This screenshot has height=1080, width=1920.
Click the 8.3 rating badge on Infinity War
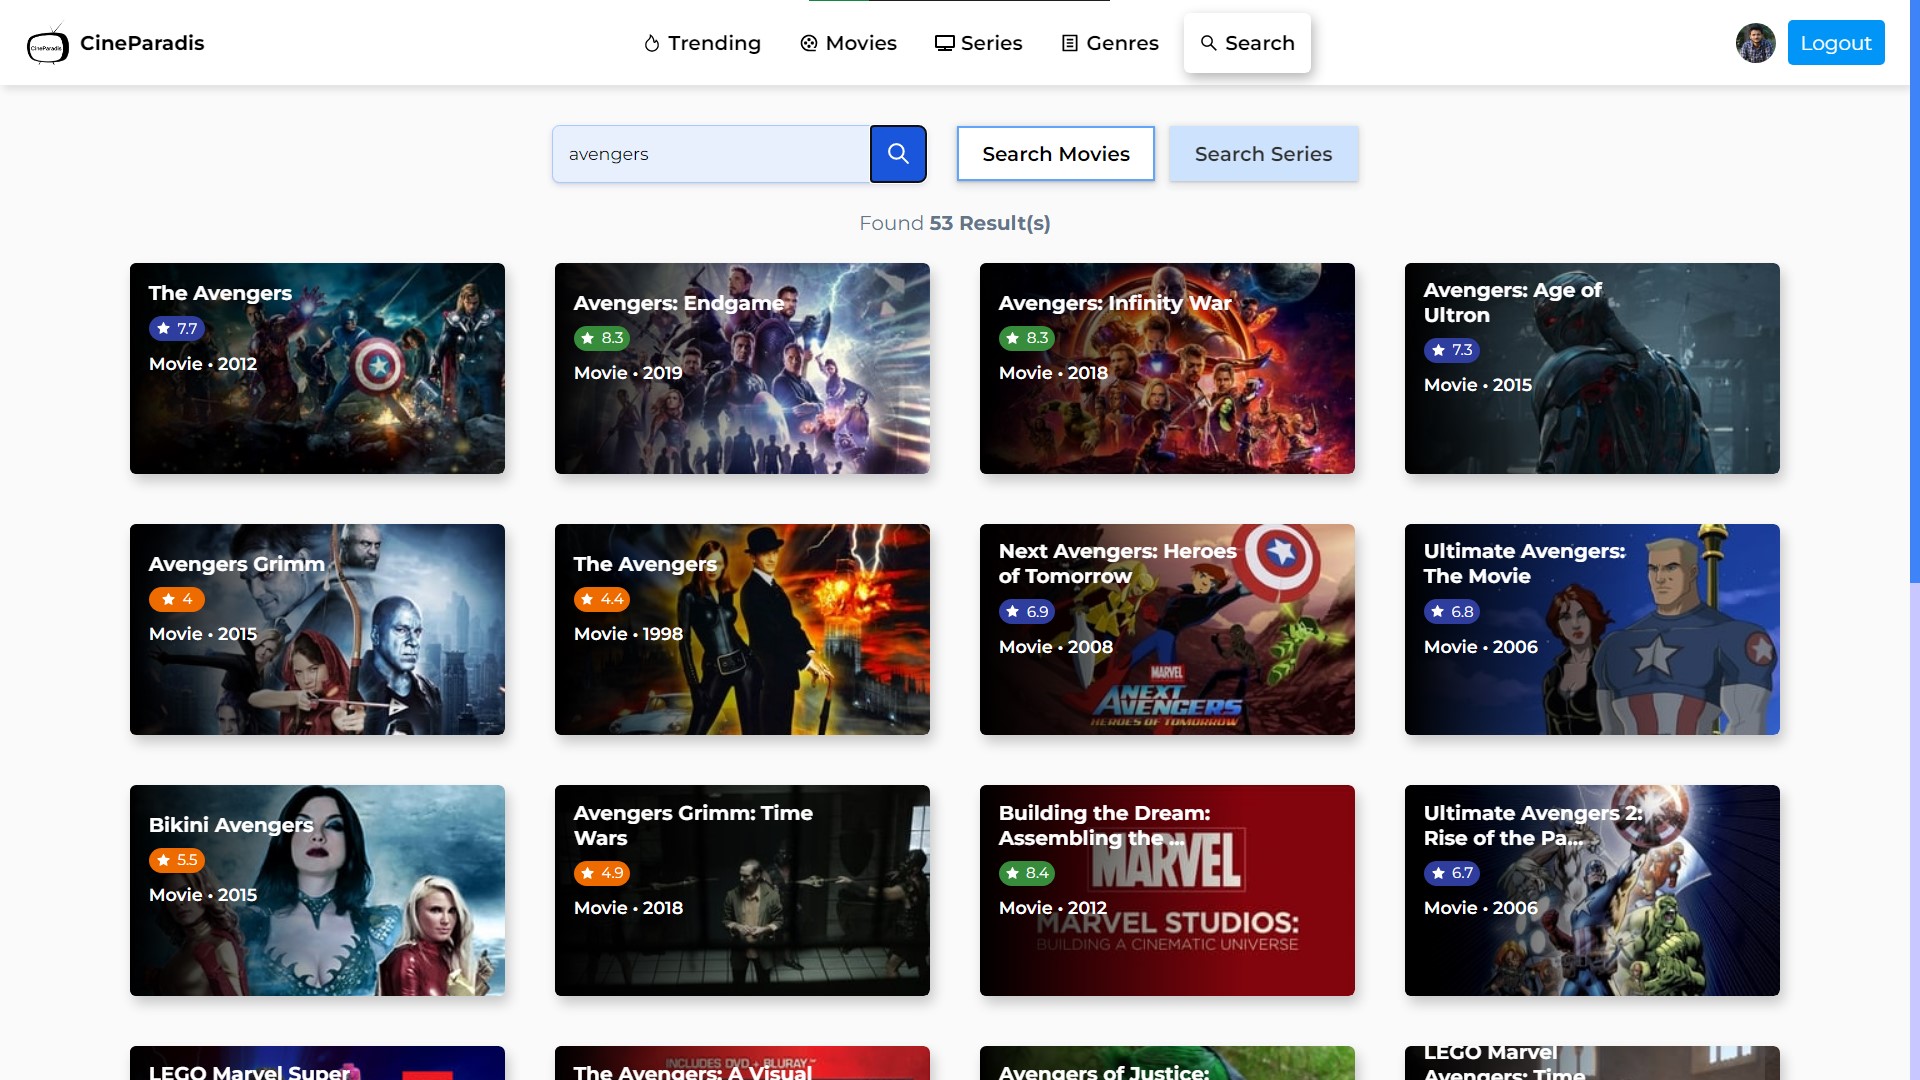pos(1027,338)
